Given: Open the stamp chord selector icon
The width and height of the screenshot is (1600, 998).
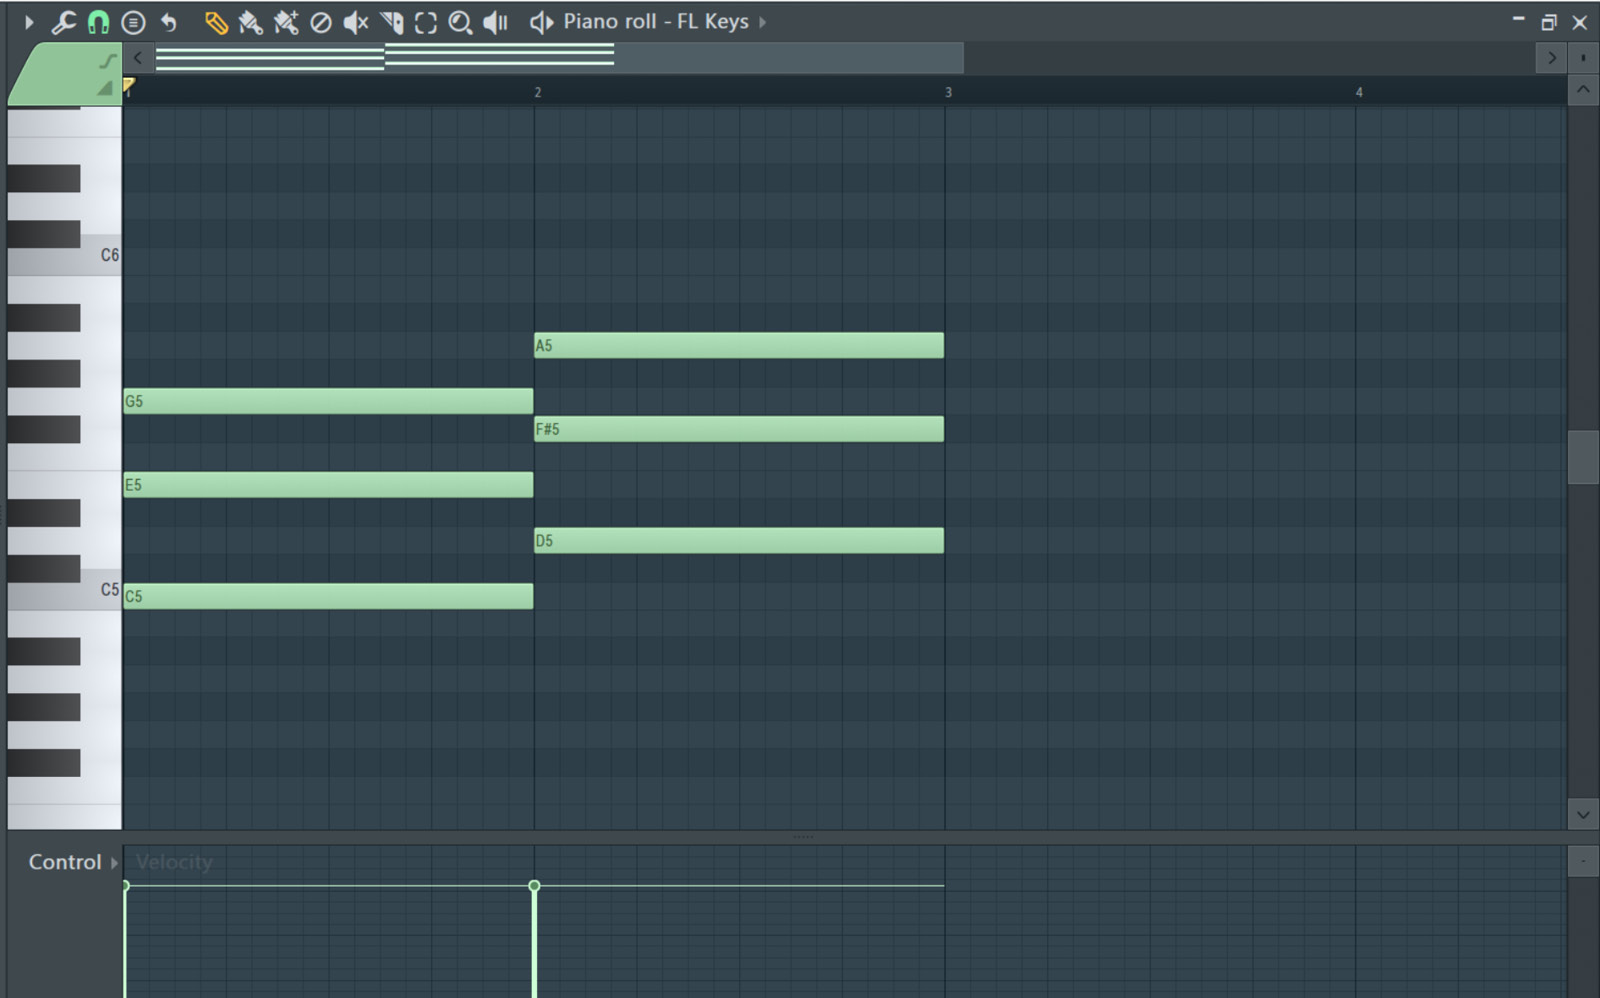Looking at the screenshot, I should coord(133,22).
